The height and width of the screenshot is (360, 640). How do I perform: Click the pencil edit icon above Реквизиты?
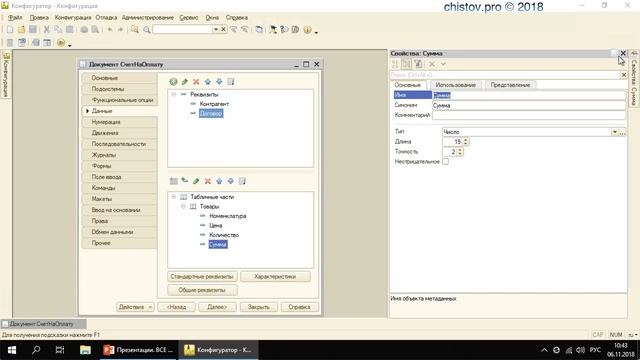(185, 82)
